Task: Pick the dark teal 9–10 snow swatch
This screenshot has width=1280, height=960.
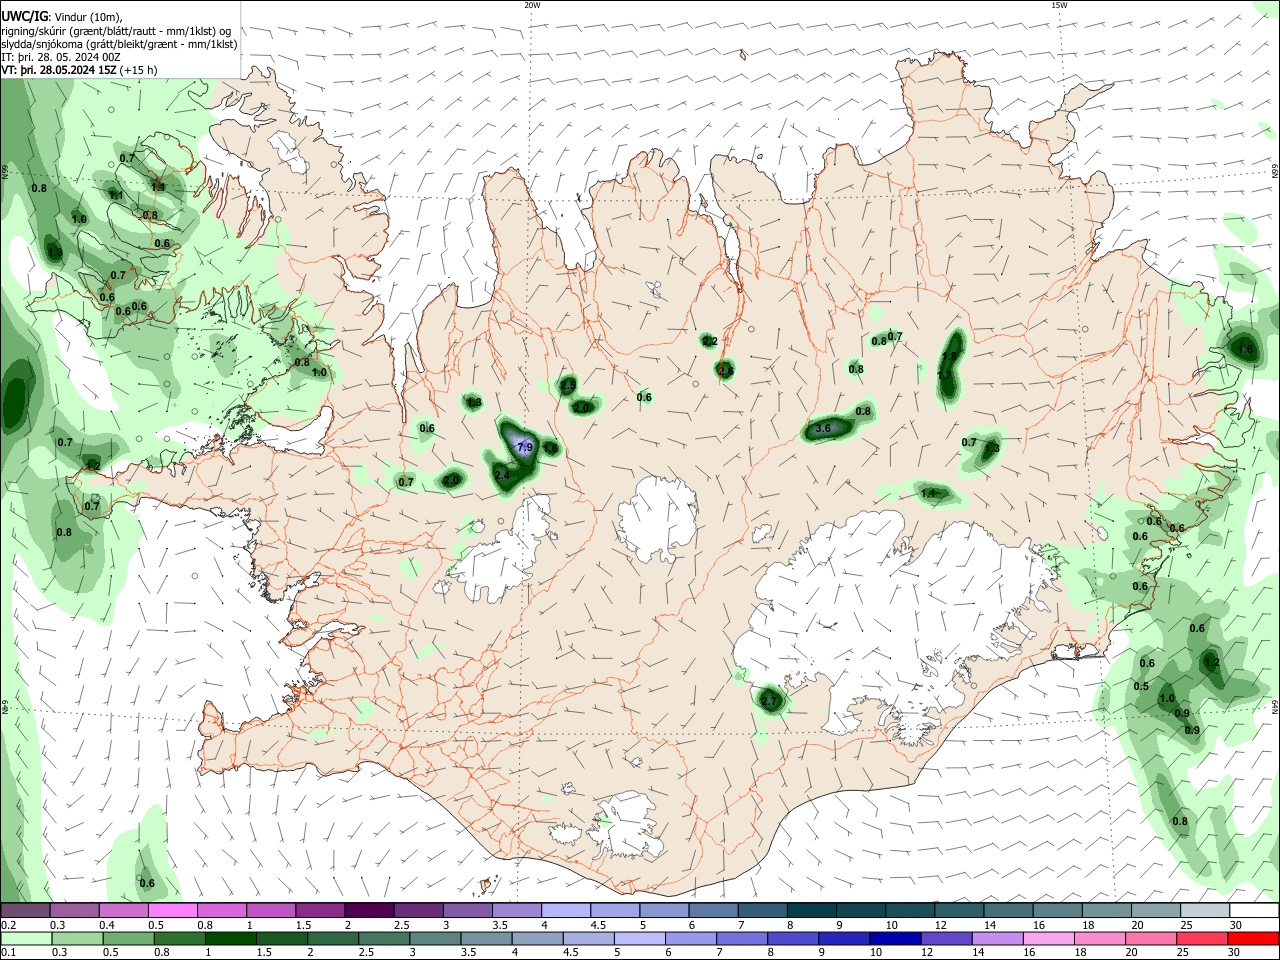Action: pos(860,911)
